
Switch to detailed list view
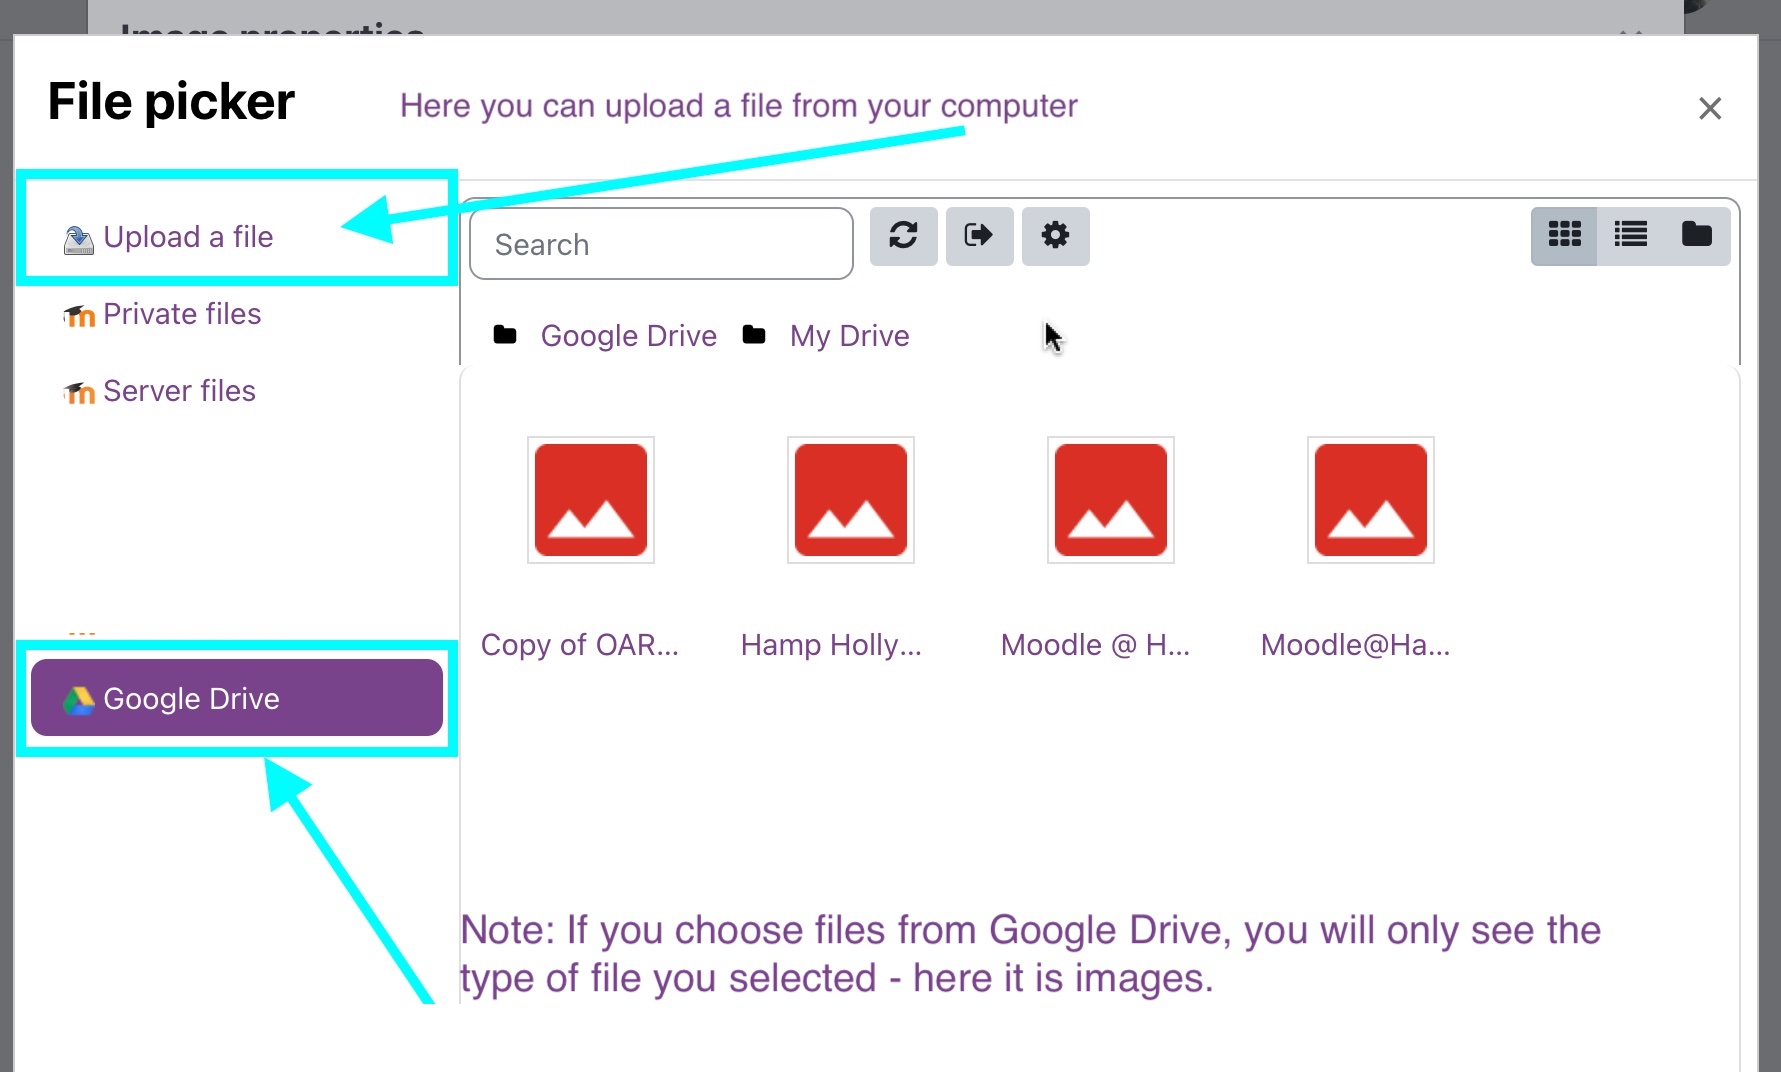tap(1630, 236)
